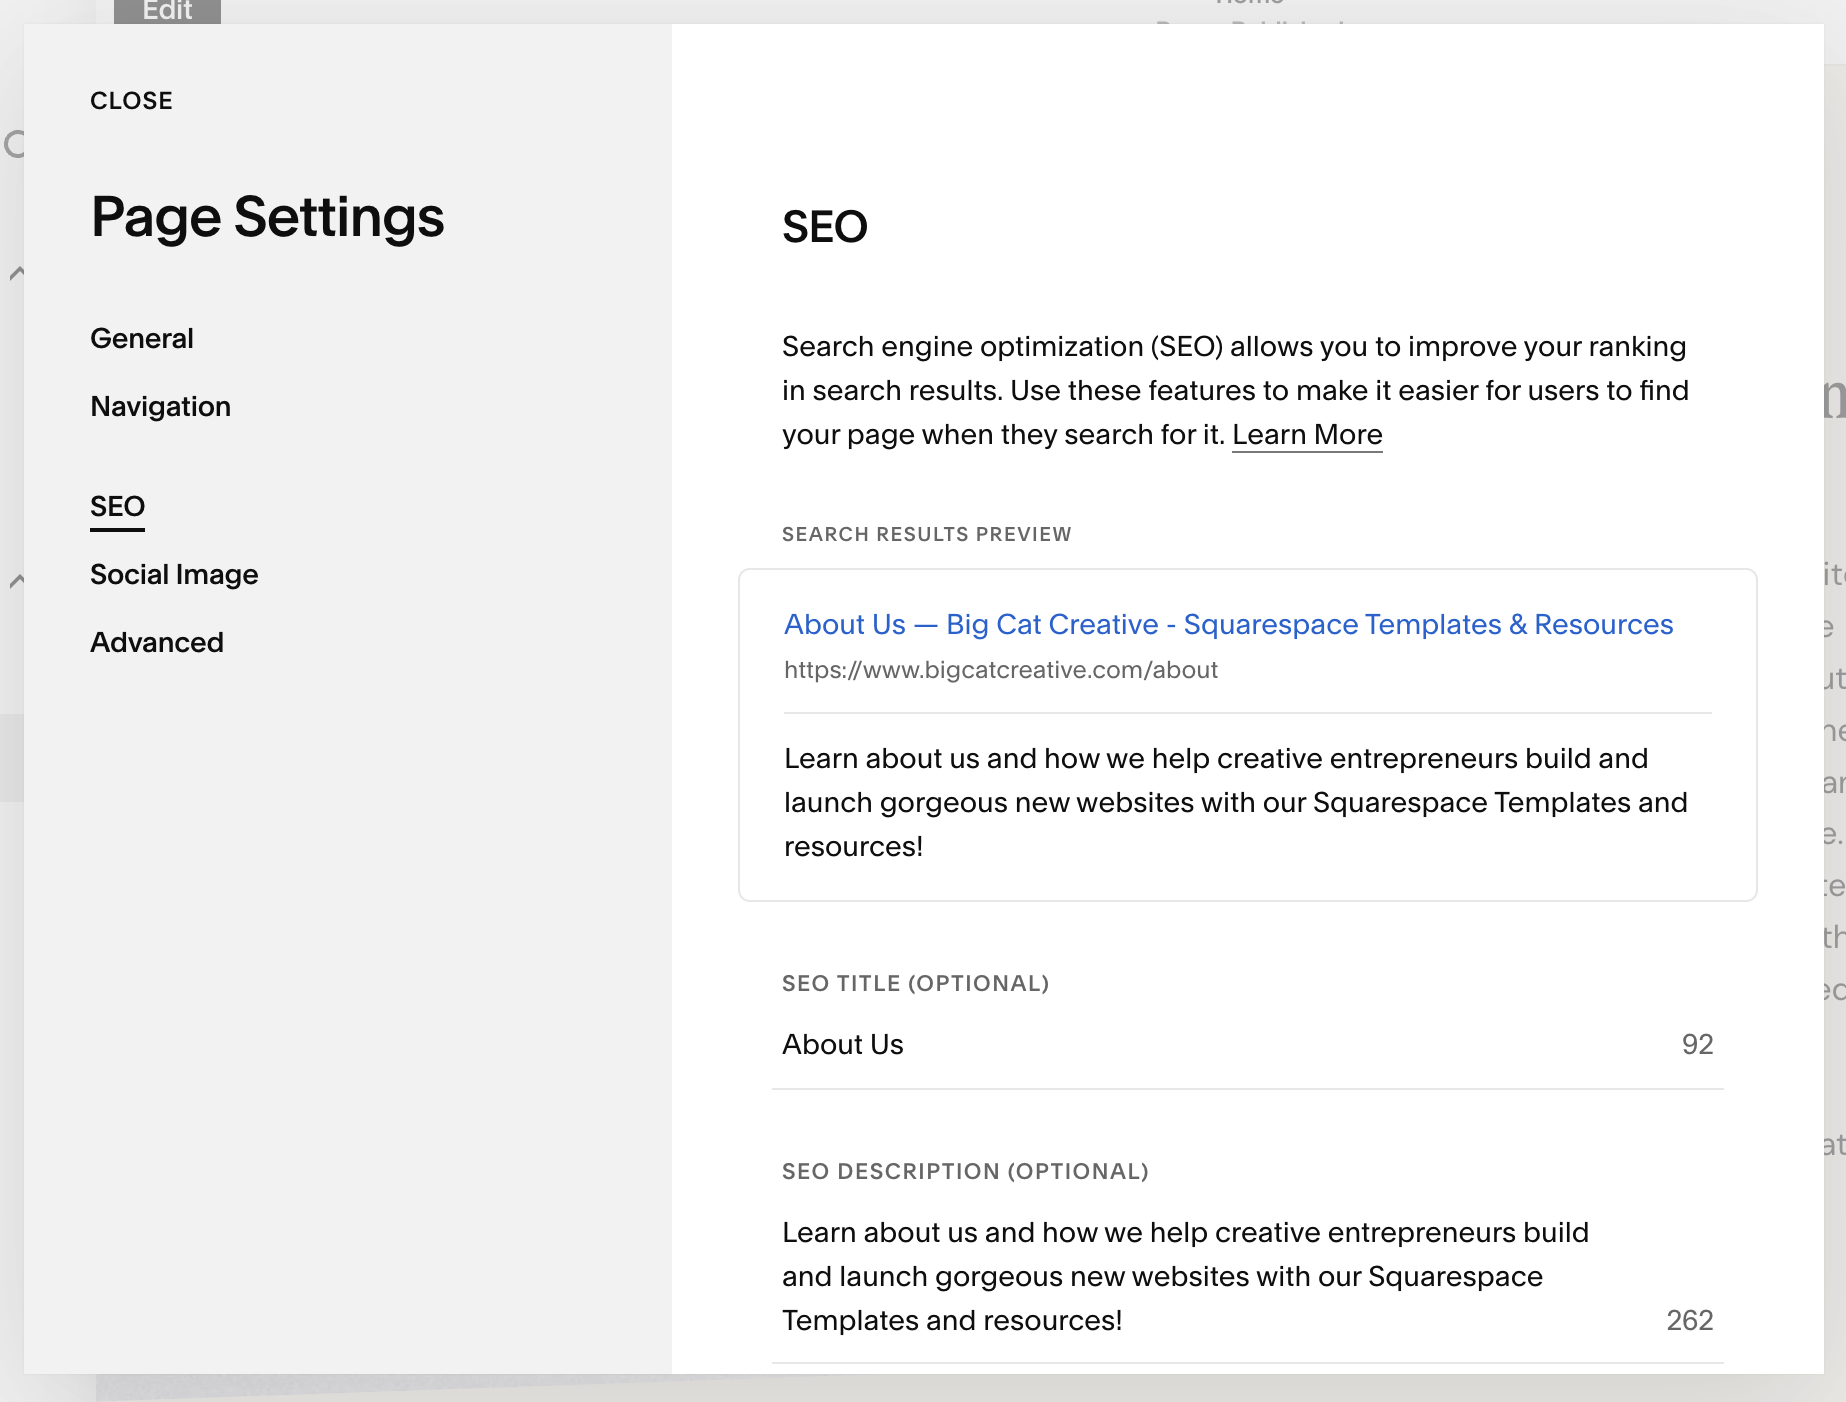The width and height of the screenshot is (1846, 1402).
Task: Click the Edit button behind the dialog
Action: point(167,11)
